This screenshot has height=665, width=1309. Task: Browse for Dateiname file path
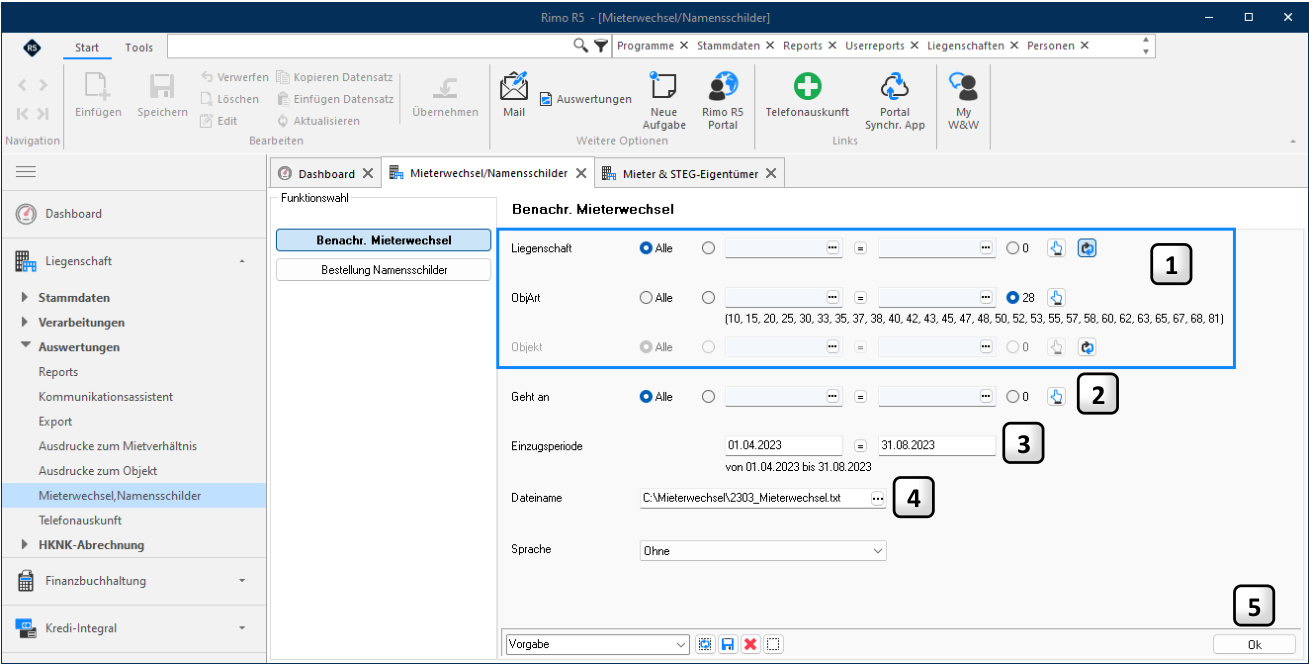coord(877,497)
